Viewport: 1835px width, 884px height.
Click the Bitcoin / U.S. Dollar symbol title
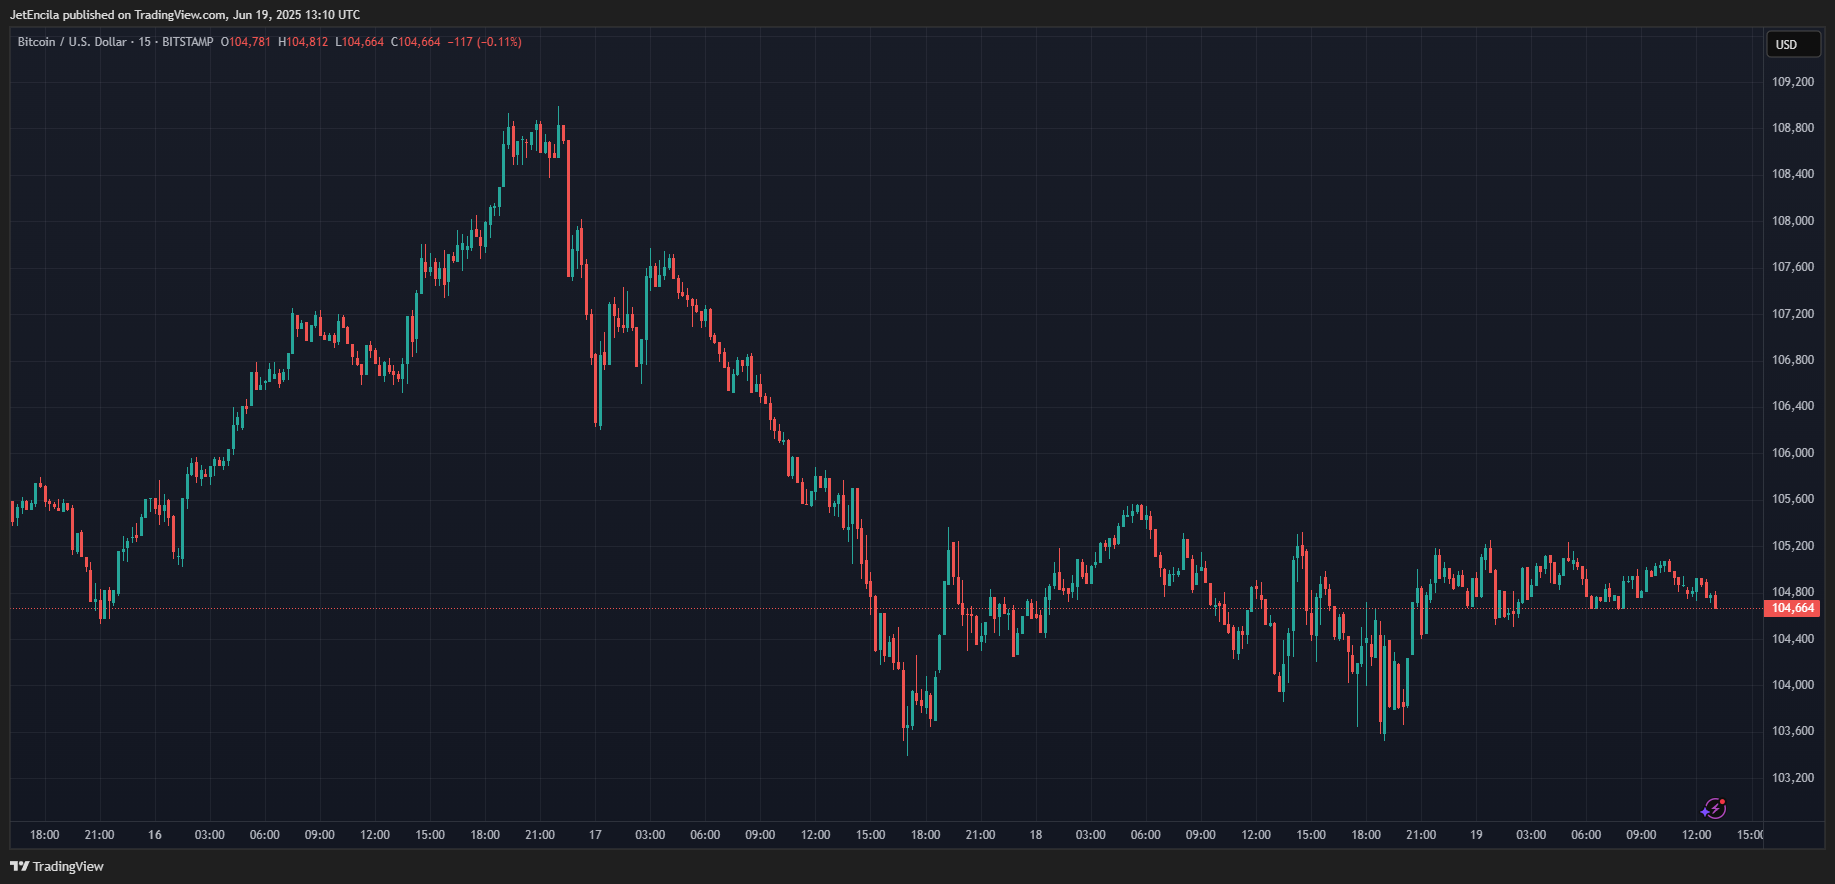coord(72,42)
